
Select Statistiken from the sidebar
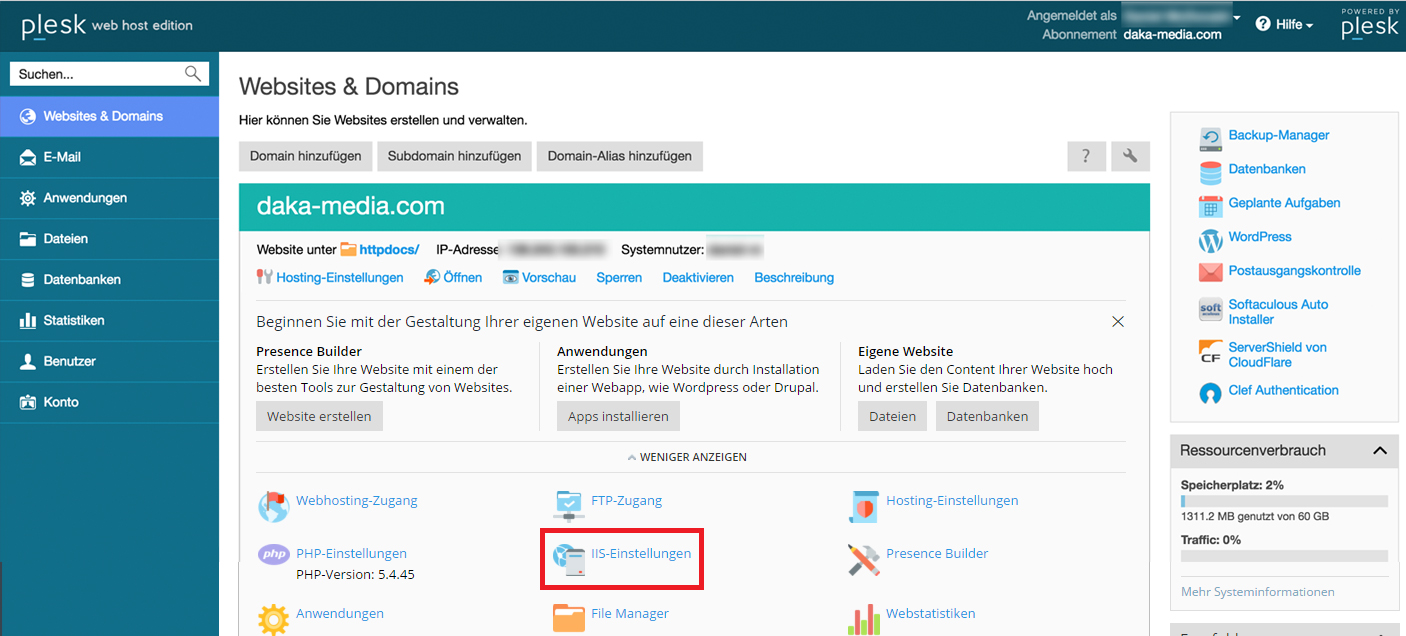(74, 320)
